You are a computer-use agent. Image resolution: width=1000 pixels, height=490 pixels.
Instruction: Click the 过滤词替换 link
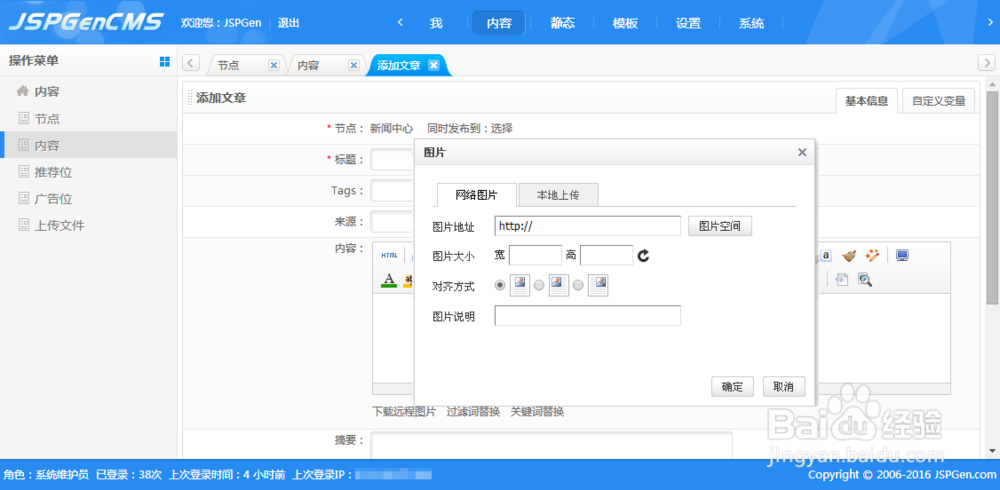(x=473, y=412)
